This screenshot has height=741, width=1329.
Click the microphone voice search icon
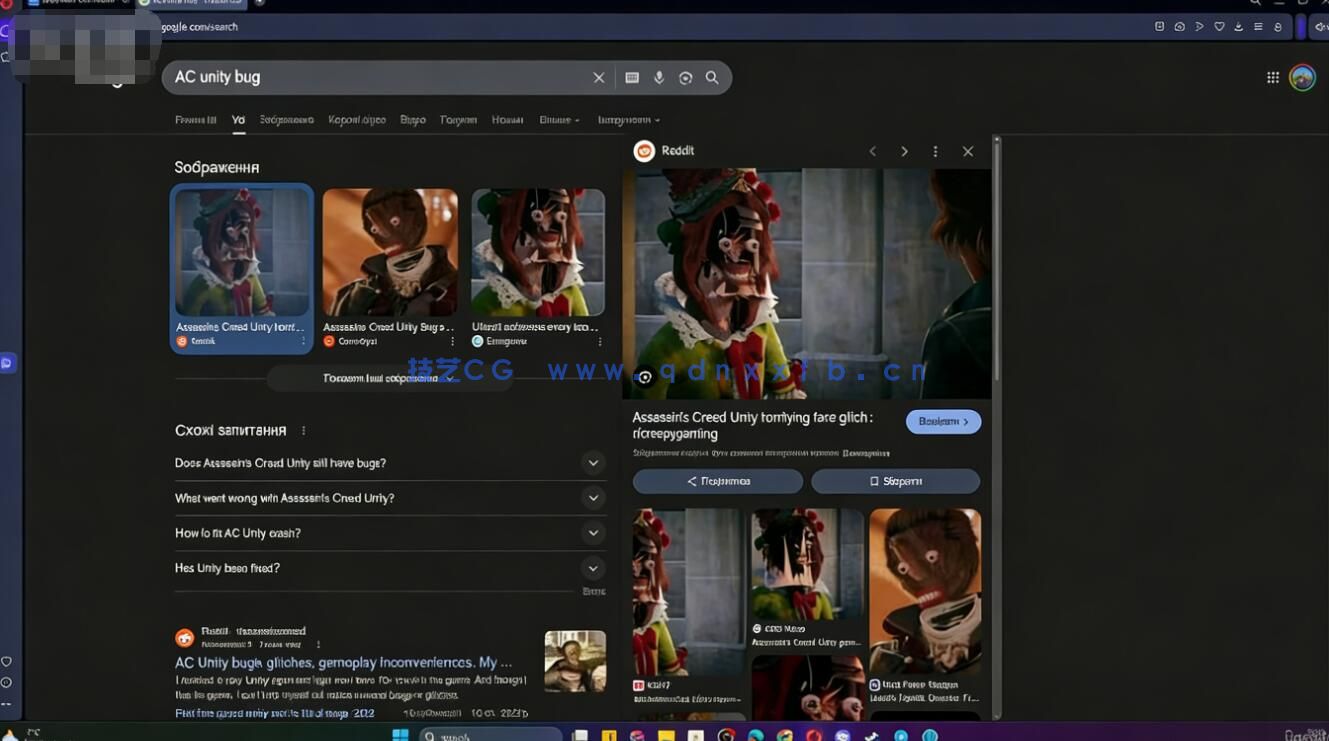tap(659, 78)
